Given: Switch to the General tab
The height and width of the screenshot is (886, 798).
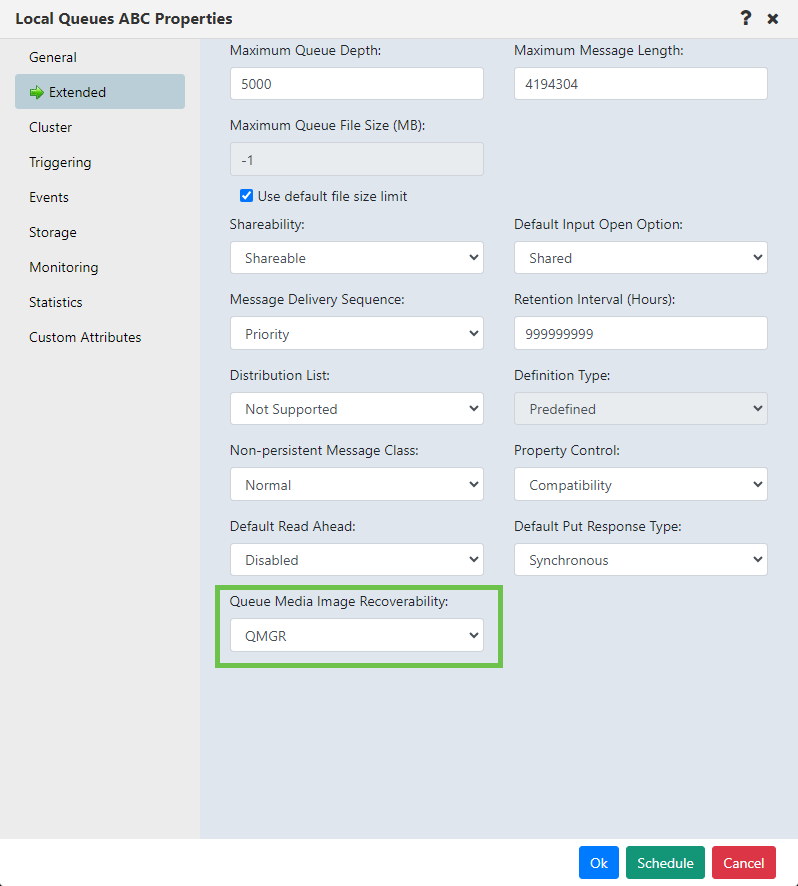Looking at the screenshot, I should click(x=53, y=57).
